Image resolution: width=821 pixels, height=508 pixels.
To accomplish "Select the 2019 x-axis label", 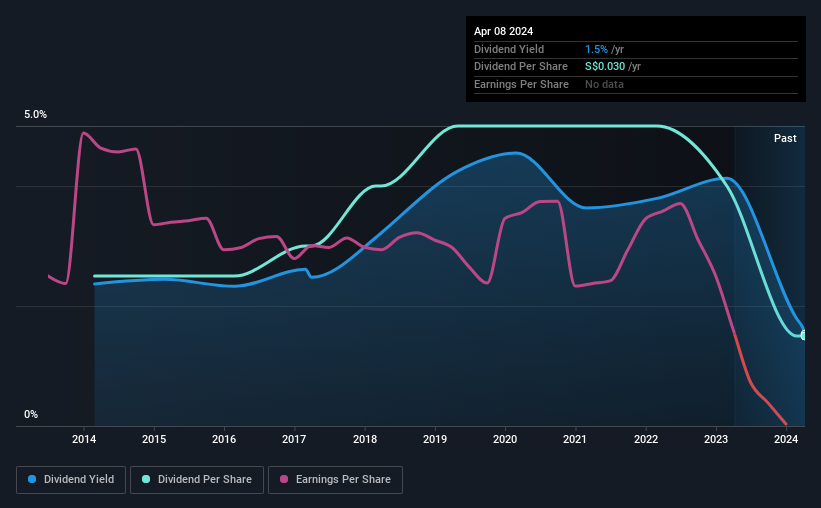I will click(435, 439).
